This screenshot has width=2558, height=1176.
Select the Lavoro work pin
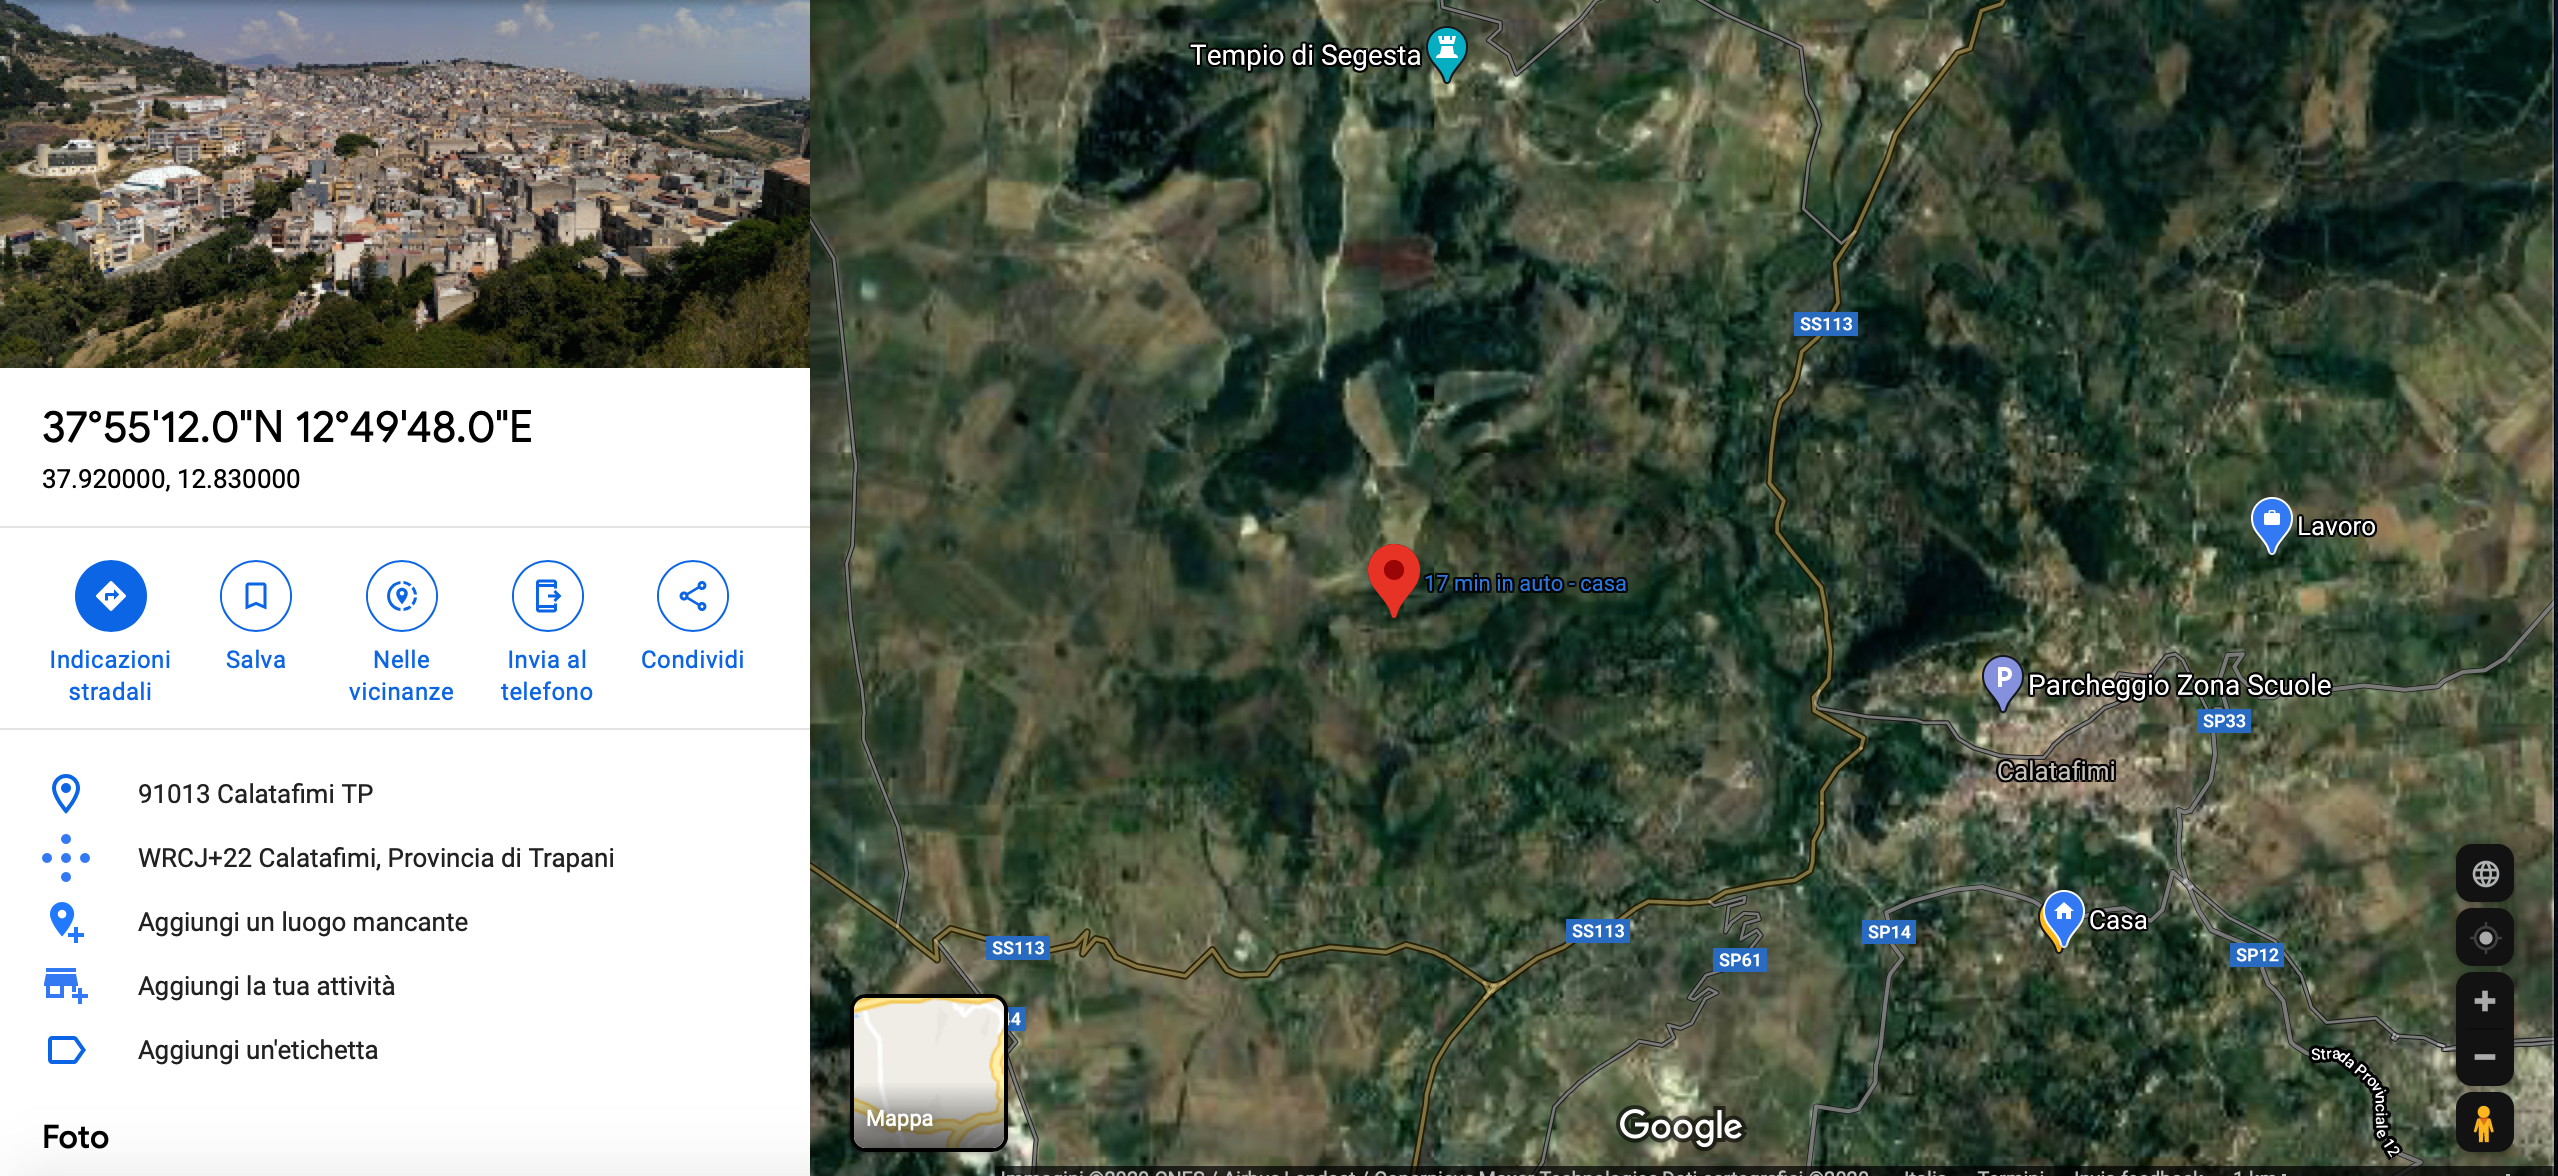[x=2271, y=525]
